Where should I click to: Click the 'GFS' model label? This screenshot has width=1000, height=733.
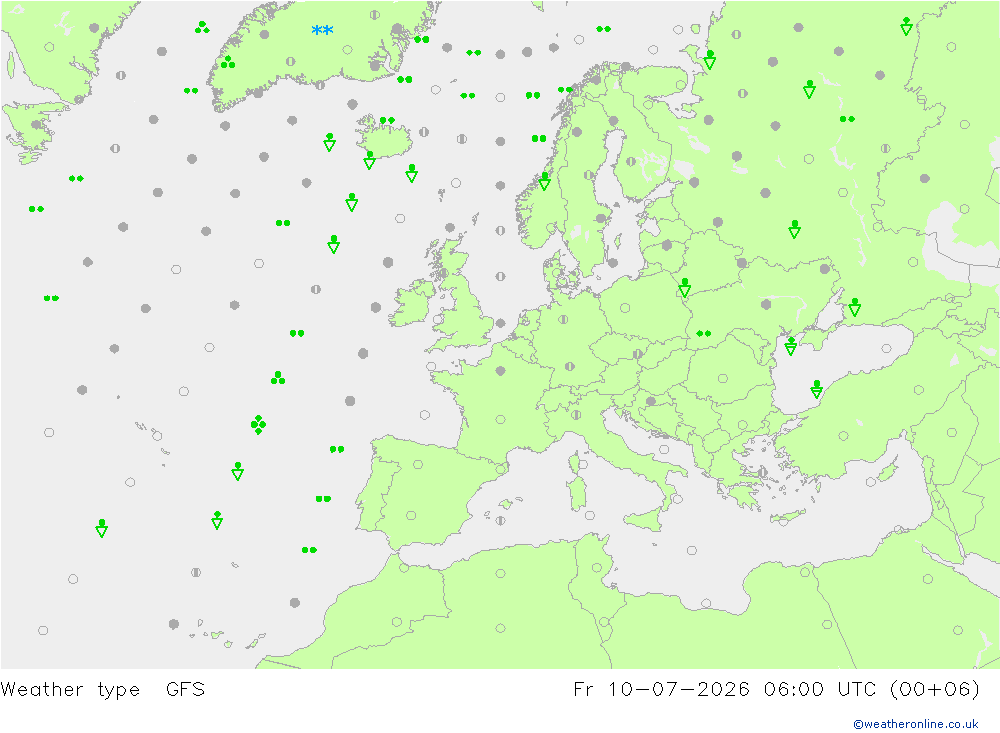pos(185,690)
